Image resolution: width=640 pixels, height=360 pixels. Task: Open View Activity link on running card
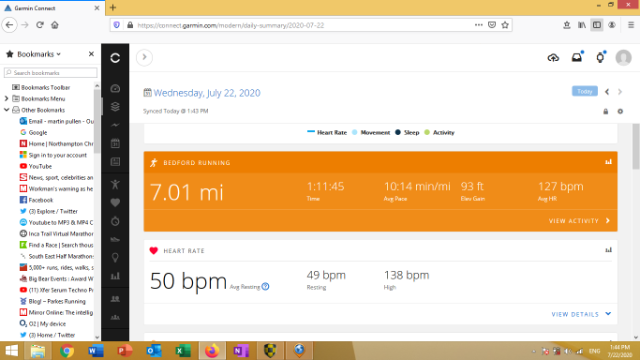[x=580, y=221]
